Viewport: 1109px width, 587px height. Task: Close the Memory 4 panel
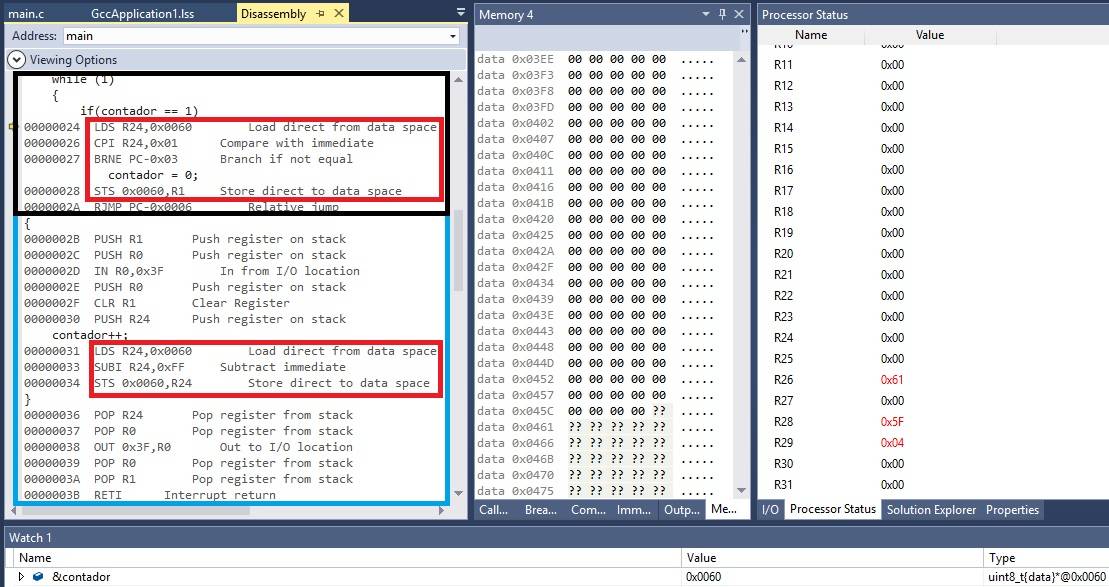click(x=739, y=14)
